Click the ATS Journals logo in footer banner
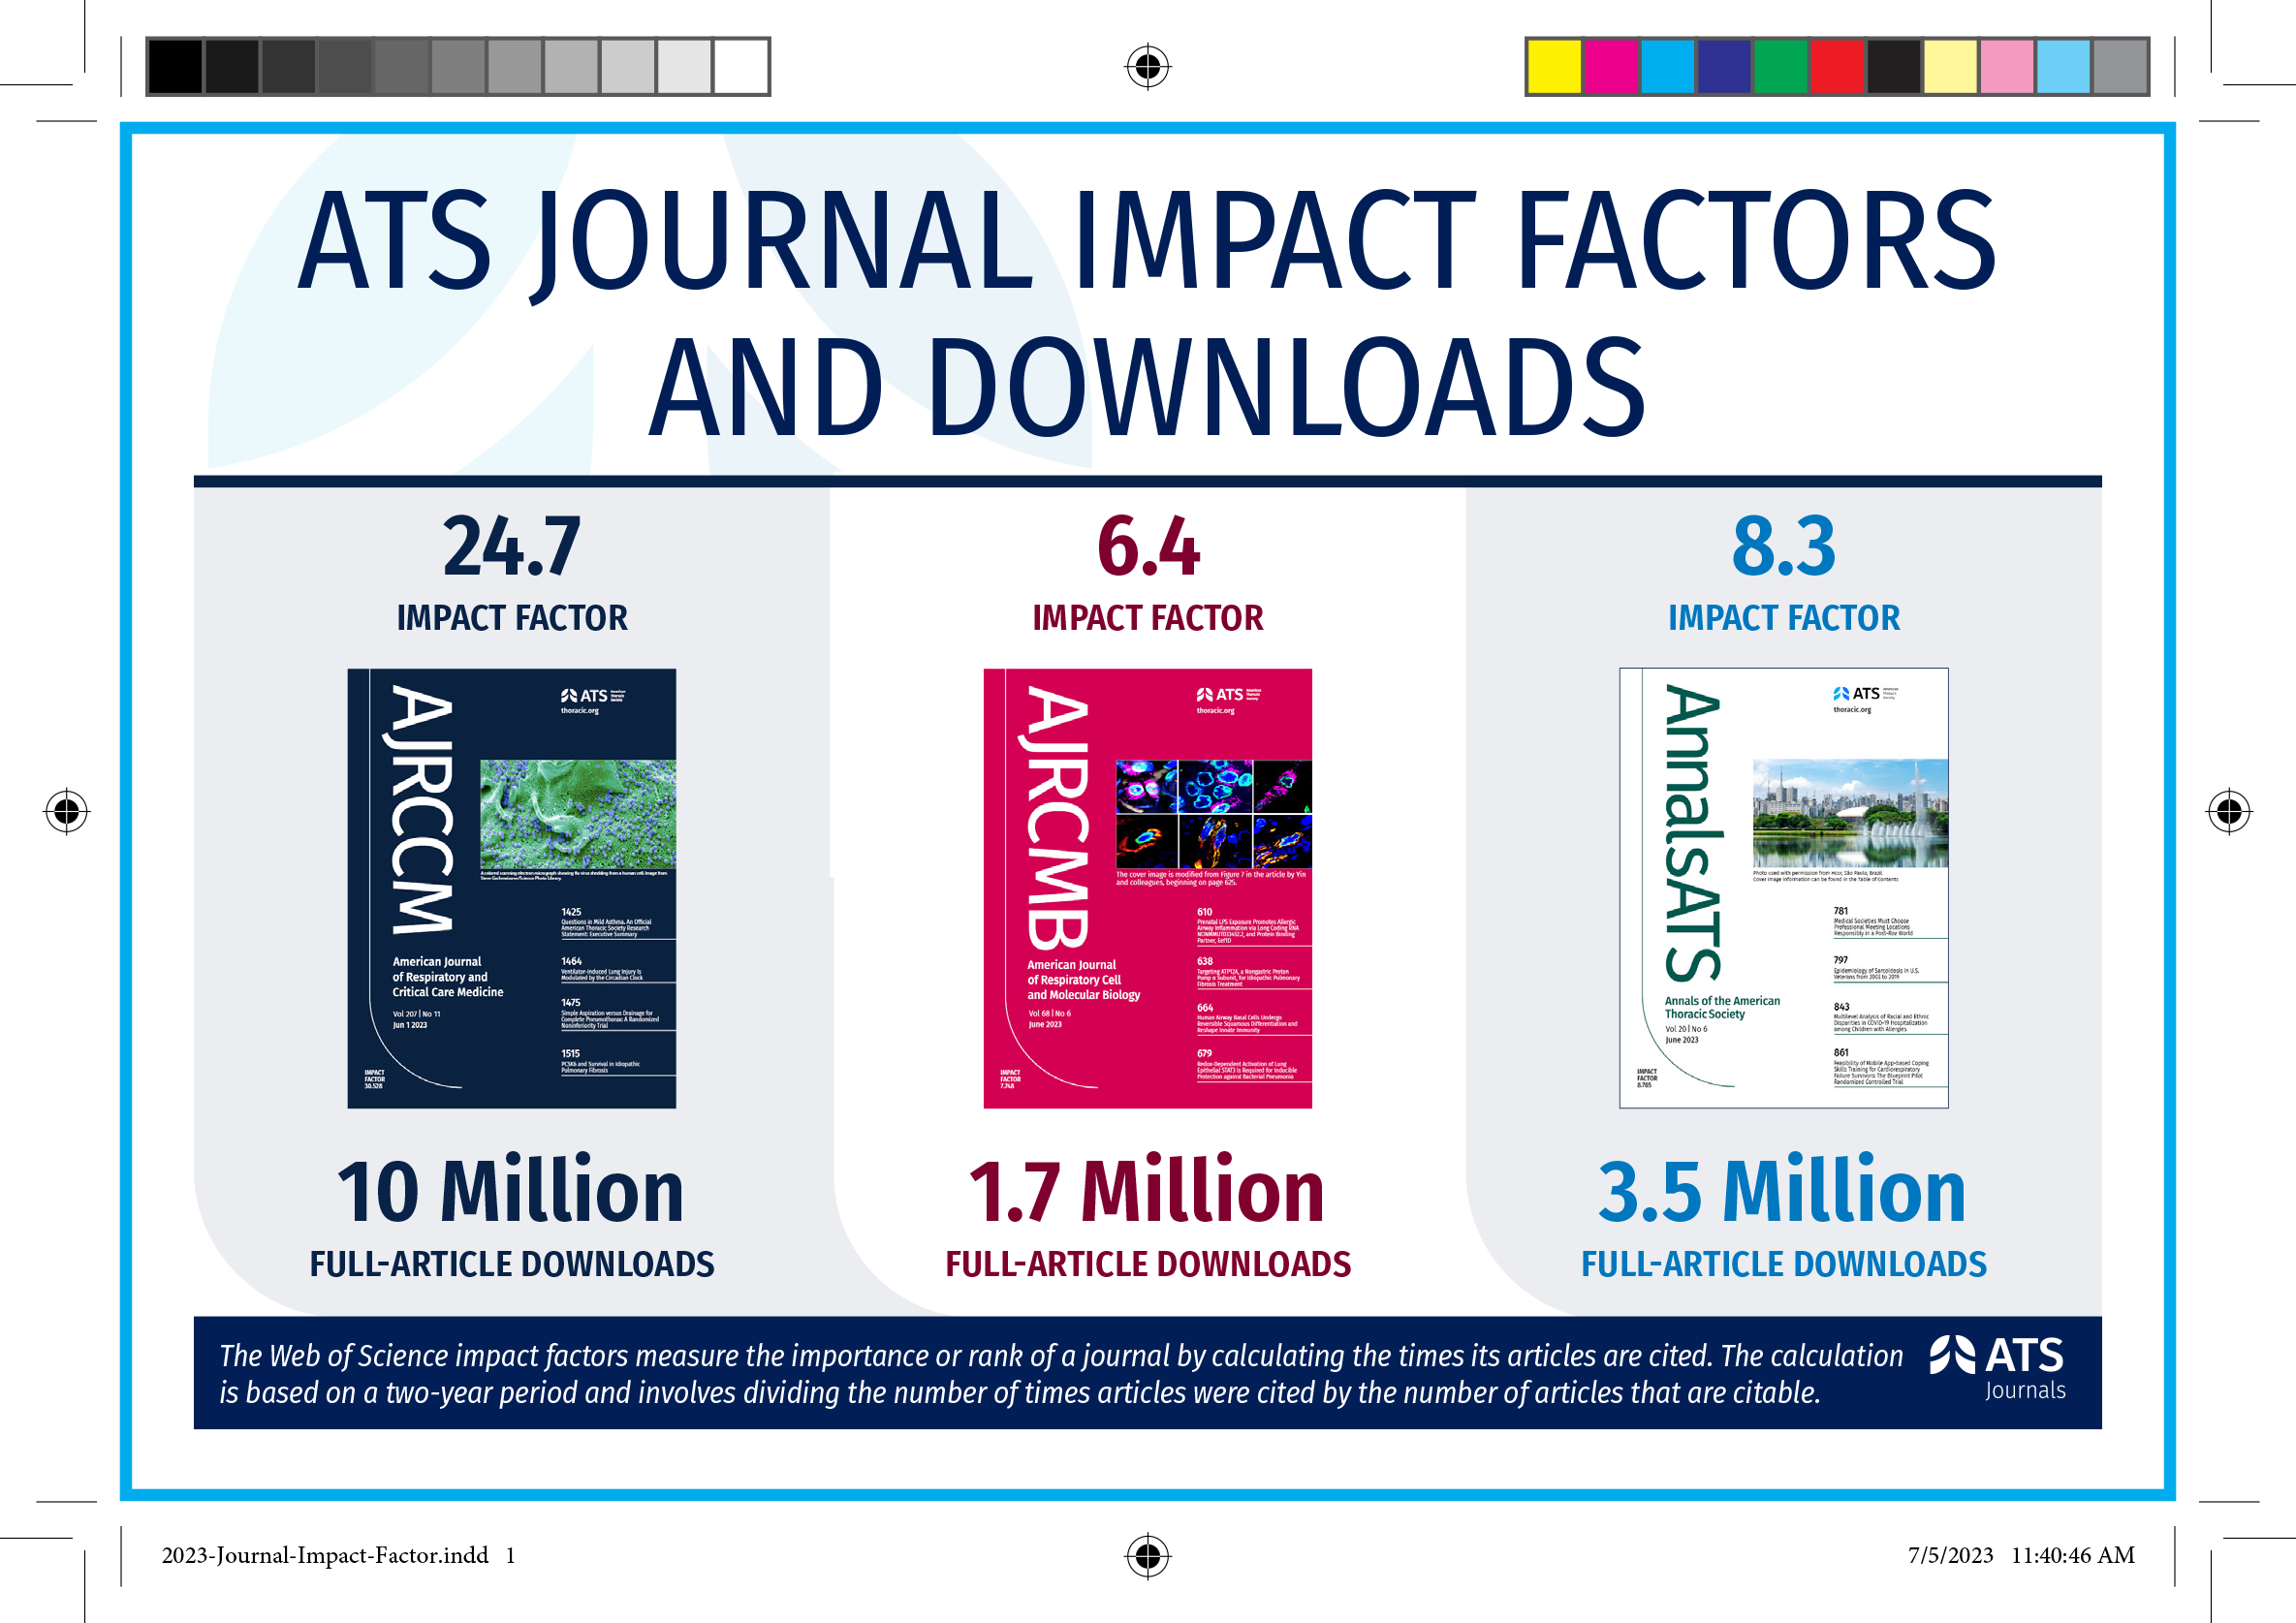The width and height of the screenshot is (2296, 1623). pos(1997,1367)
